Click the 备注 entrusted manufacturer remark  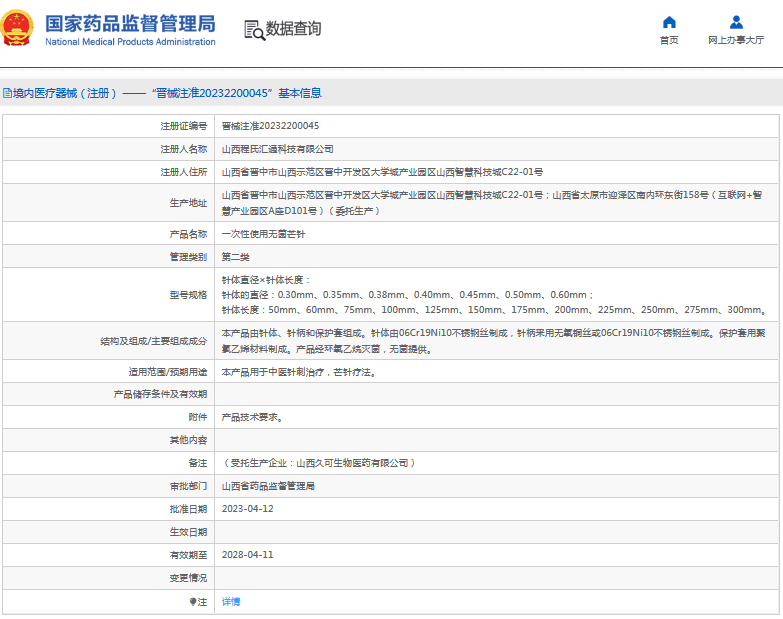point(319,463)
